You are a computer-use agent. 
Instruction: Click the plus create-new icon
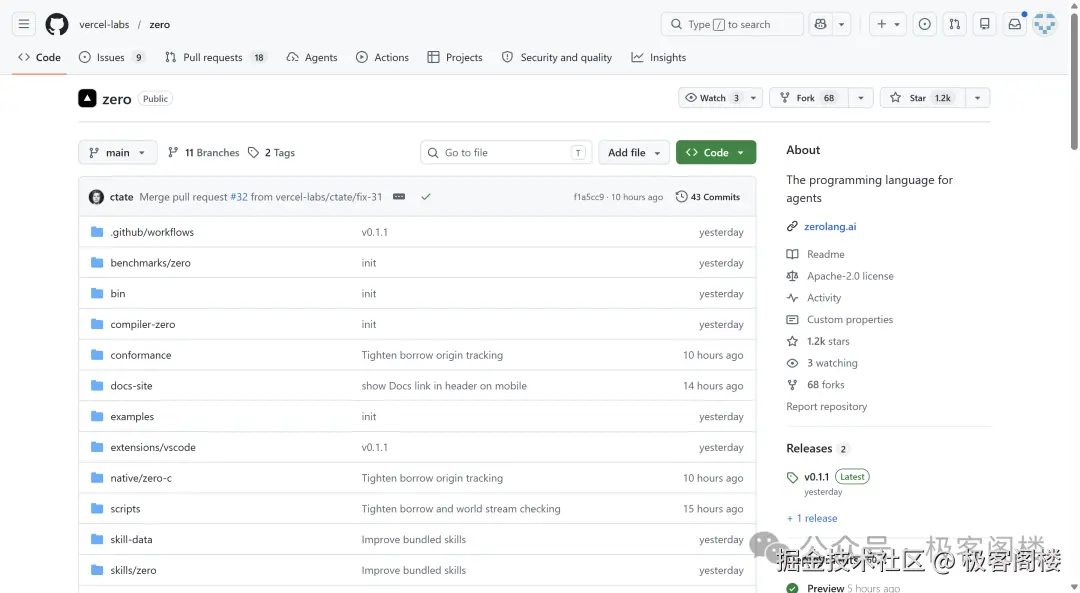point(881,24)
